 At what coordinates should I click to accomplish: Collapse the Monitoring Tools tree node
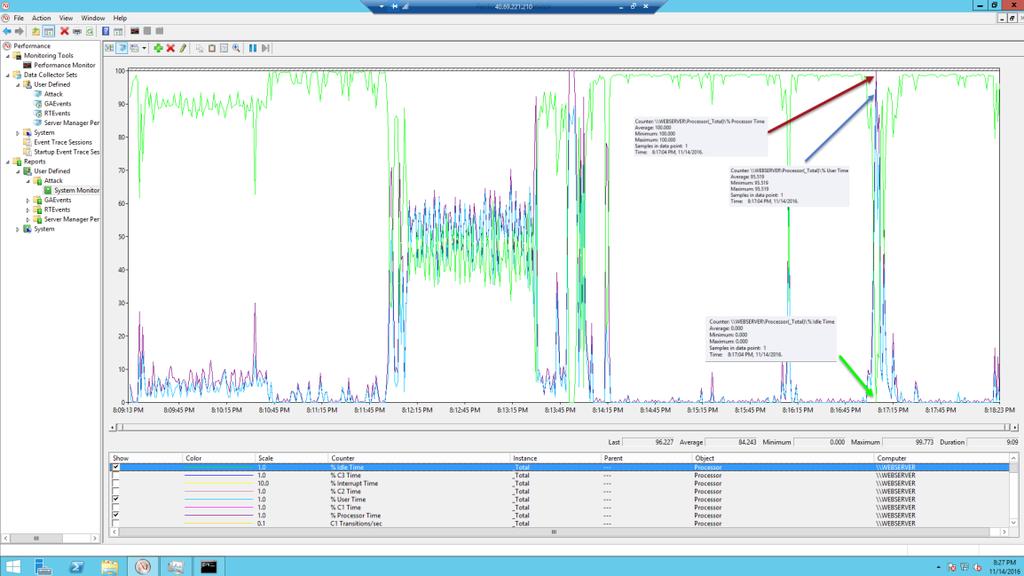[8, 56]
